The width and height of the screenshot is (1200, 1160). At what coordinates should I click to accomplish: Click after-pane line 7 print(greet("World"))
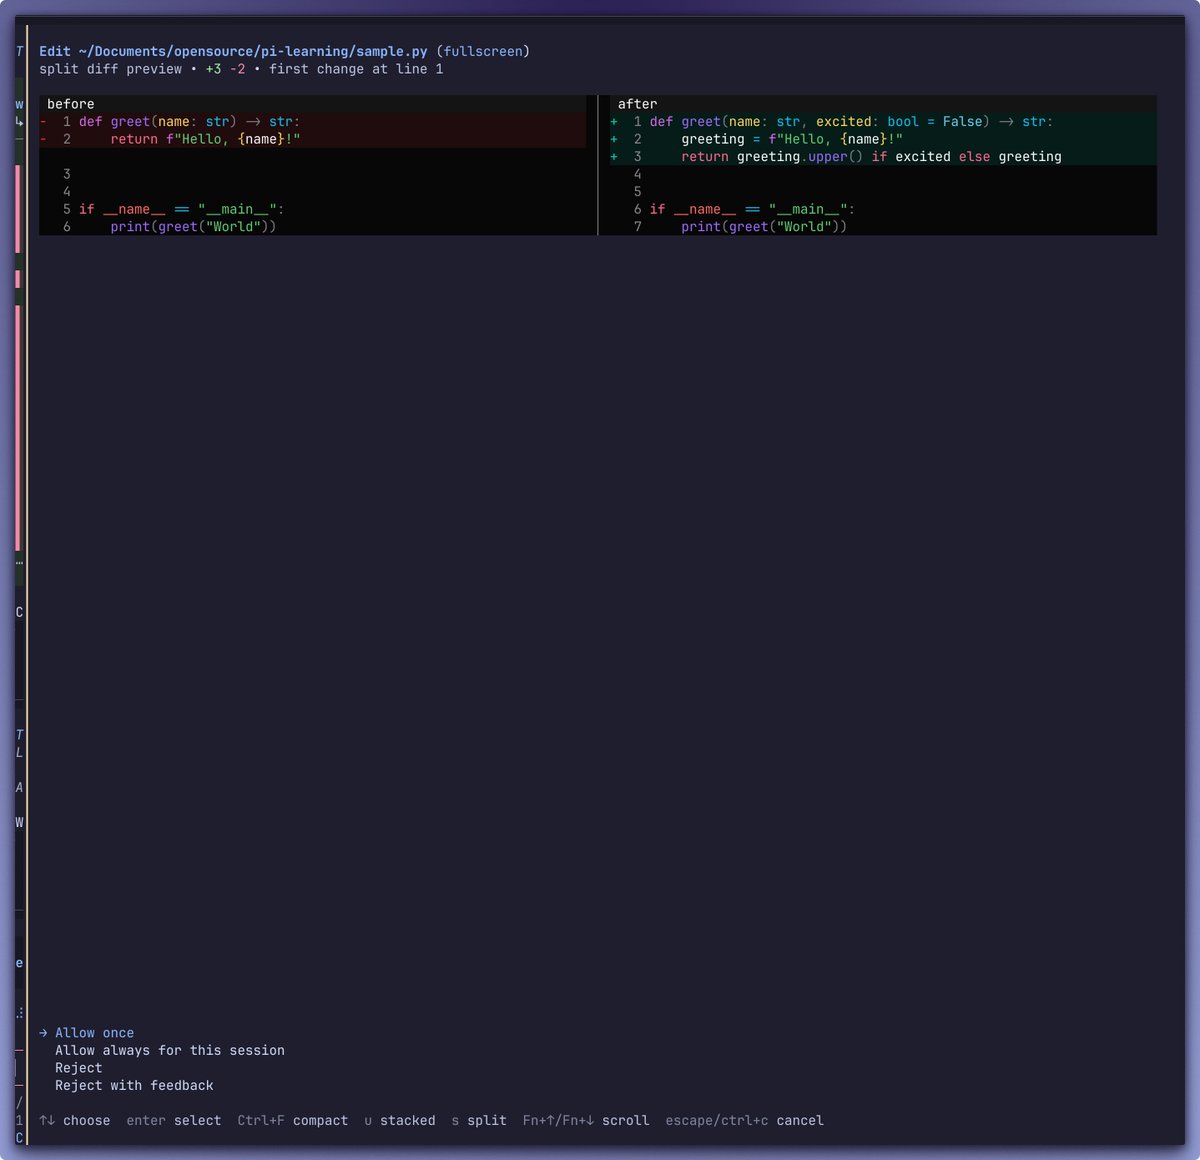[883, 226]
